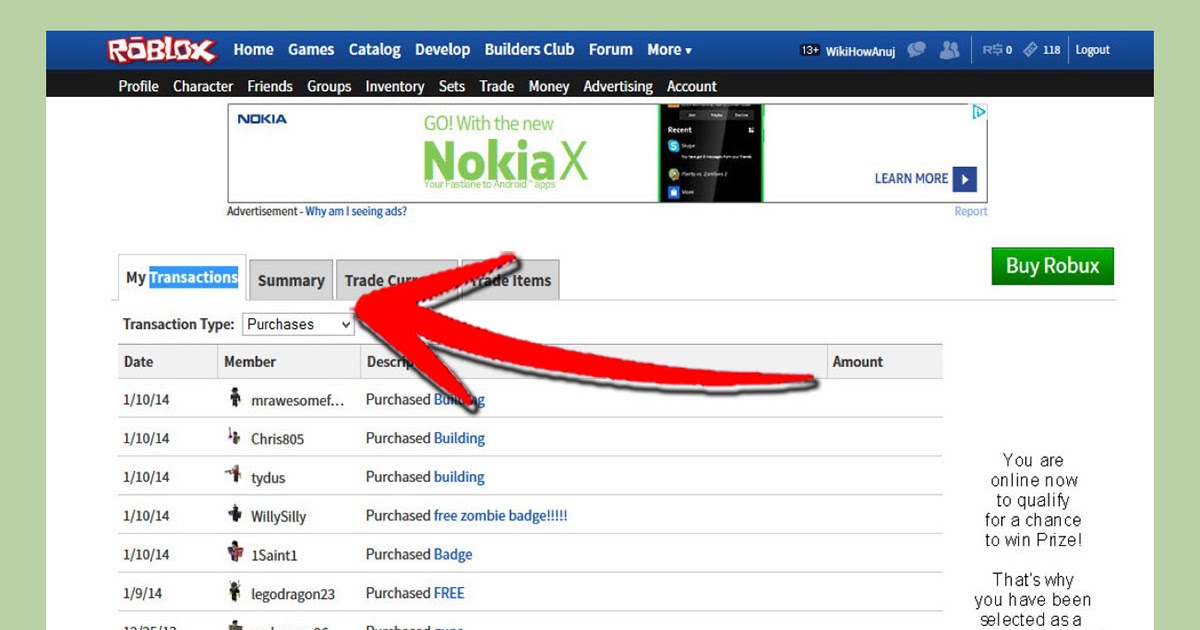Click the Nokia X ad banner
Screen dimensions: 1200x630
(x=607, y=153)
